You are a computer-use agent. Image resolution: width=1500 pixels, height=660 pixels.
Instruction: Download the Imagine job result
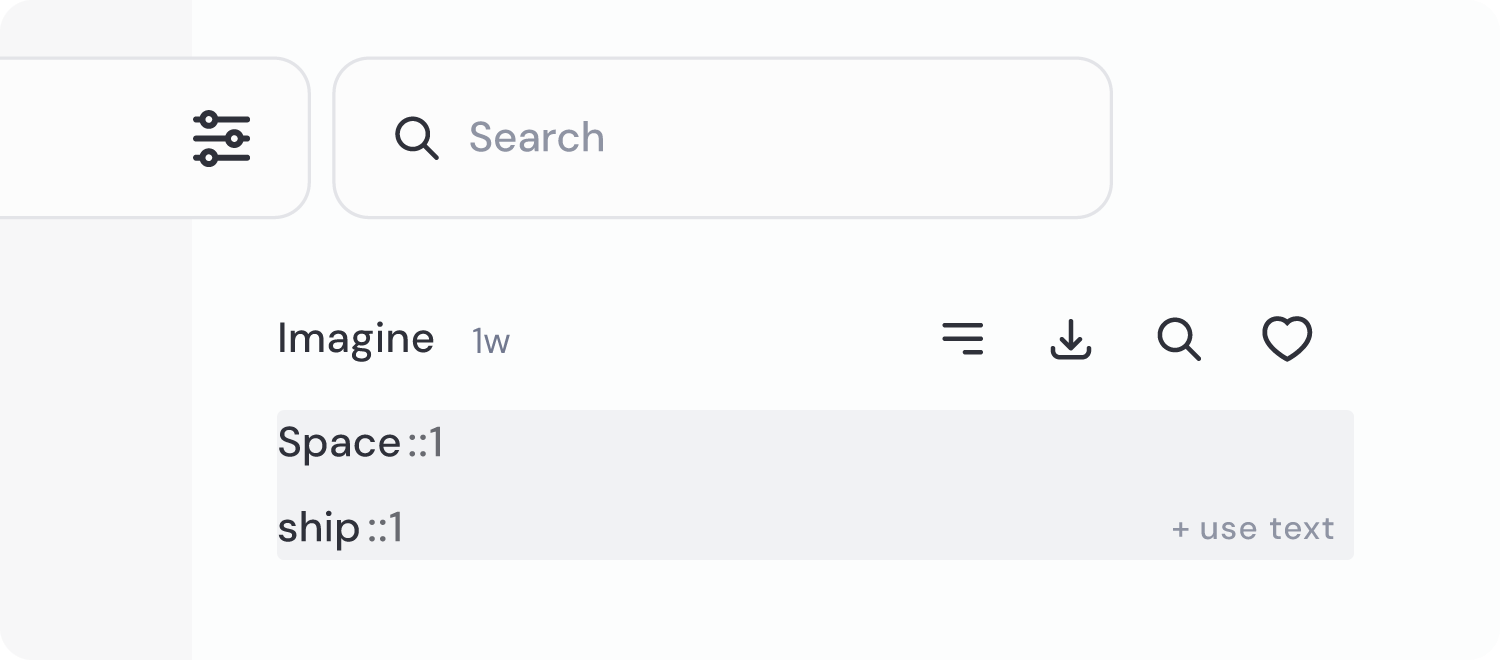[x=1071, y=339]
